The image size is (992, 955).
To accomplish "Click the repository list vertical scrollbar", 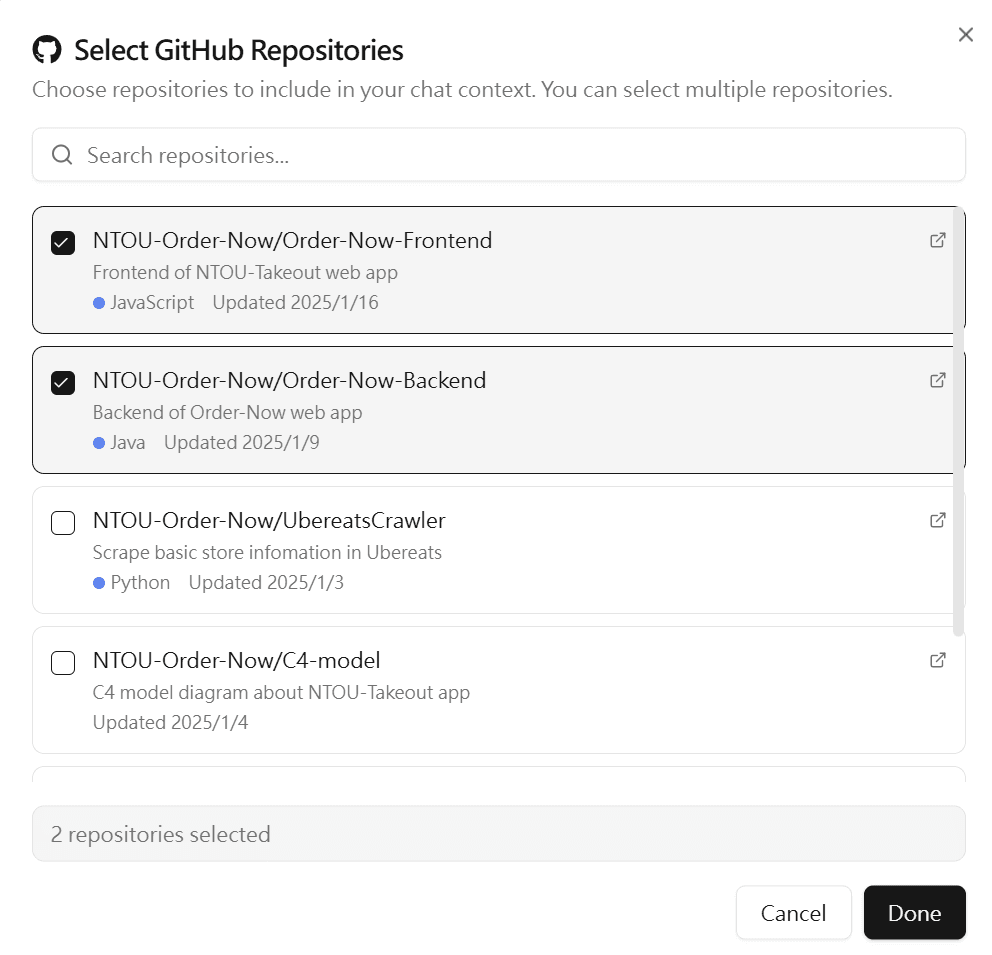I will coord(958,420).
